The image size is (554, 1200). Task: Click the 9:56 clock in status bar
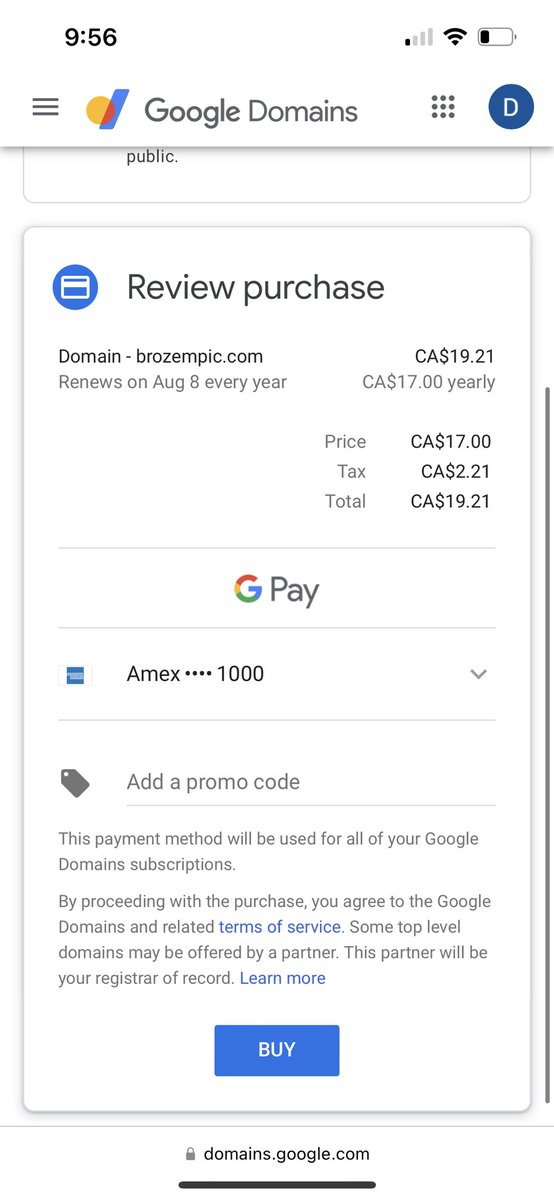tap(91, 38)
